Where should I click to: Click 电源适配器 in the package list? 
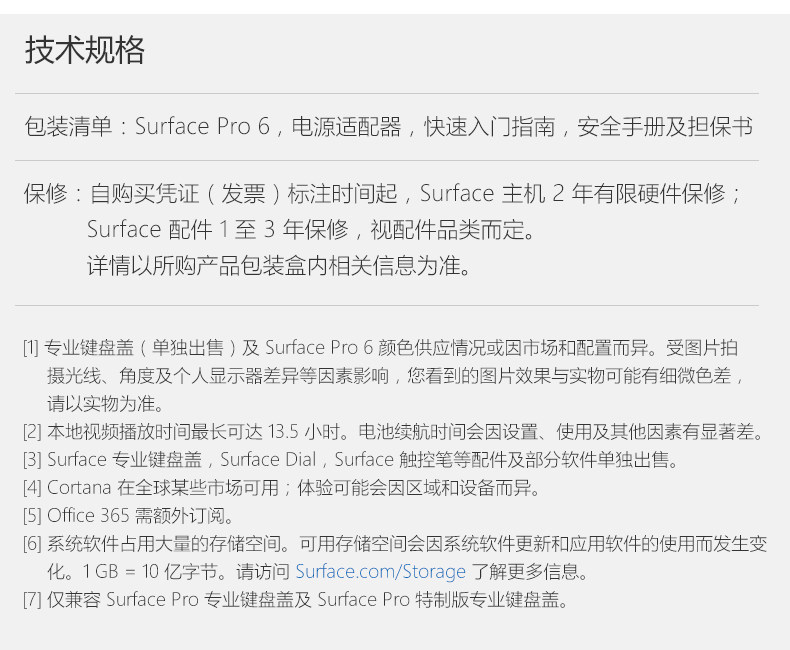(346, 127)
